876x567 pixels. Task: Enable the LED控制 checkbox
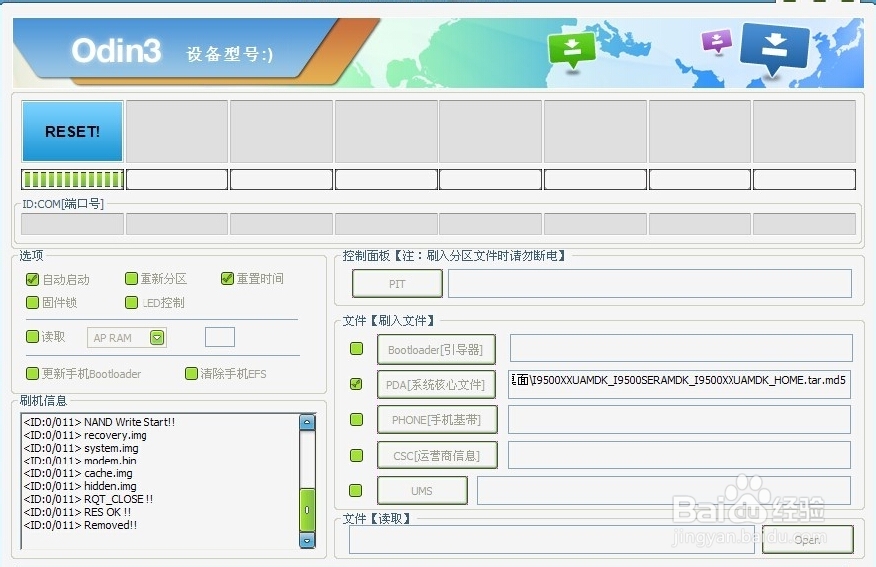[x=131, y=302]
